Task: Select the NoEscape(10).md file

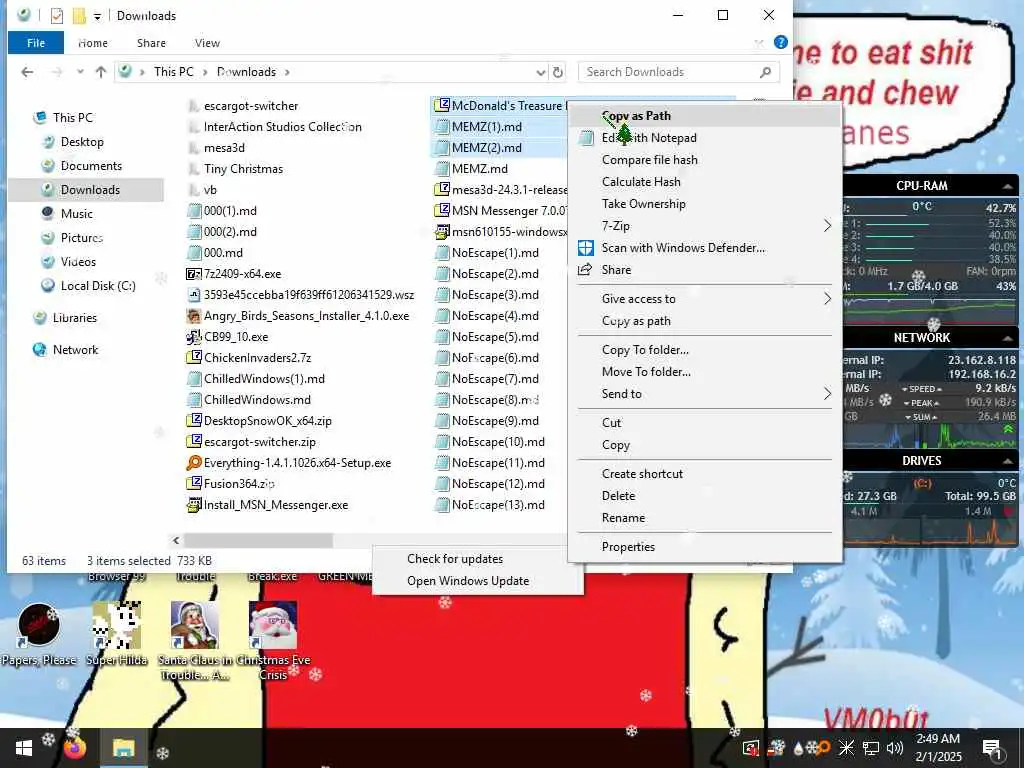Action: (490, 442)
